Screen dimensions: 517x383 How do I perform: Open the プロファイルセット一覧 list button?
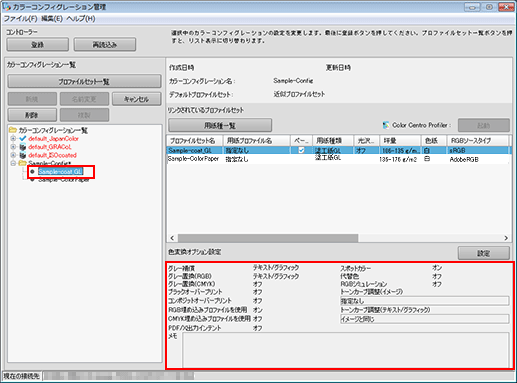tap(84, 82)
